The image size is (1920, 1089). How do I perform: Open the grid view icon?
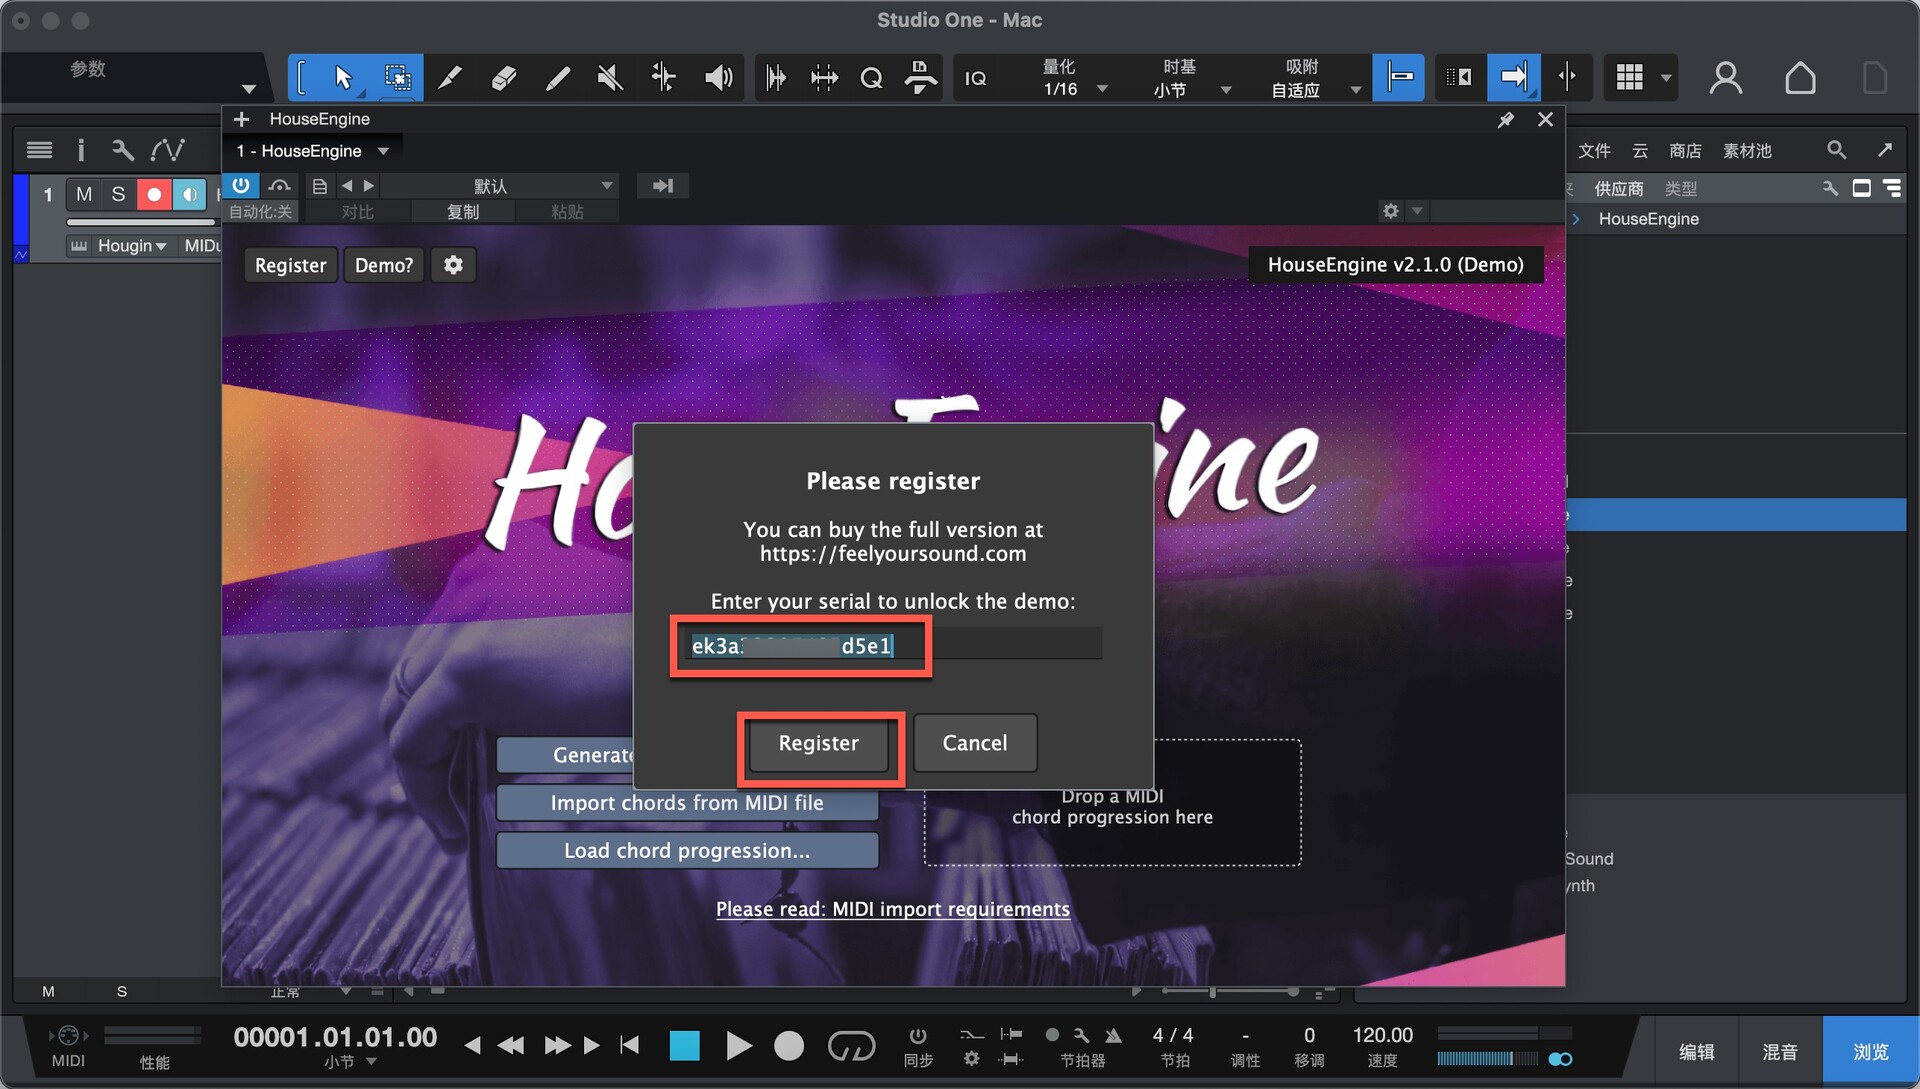click(x=1630, y=77)
